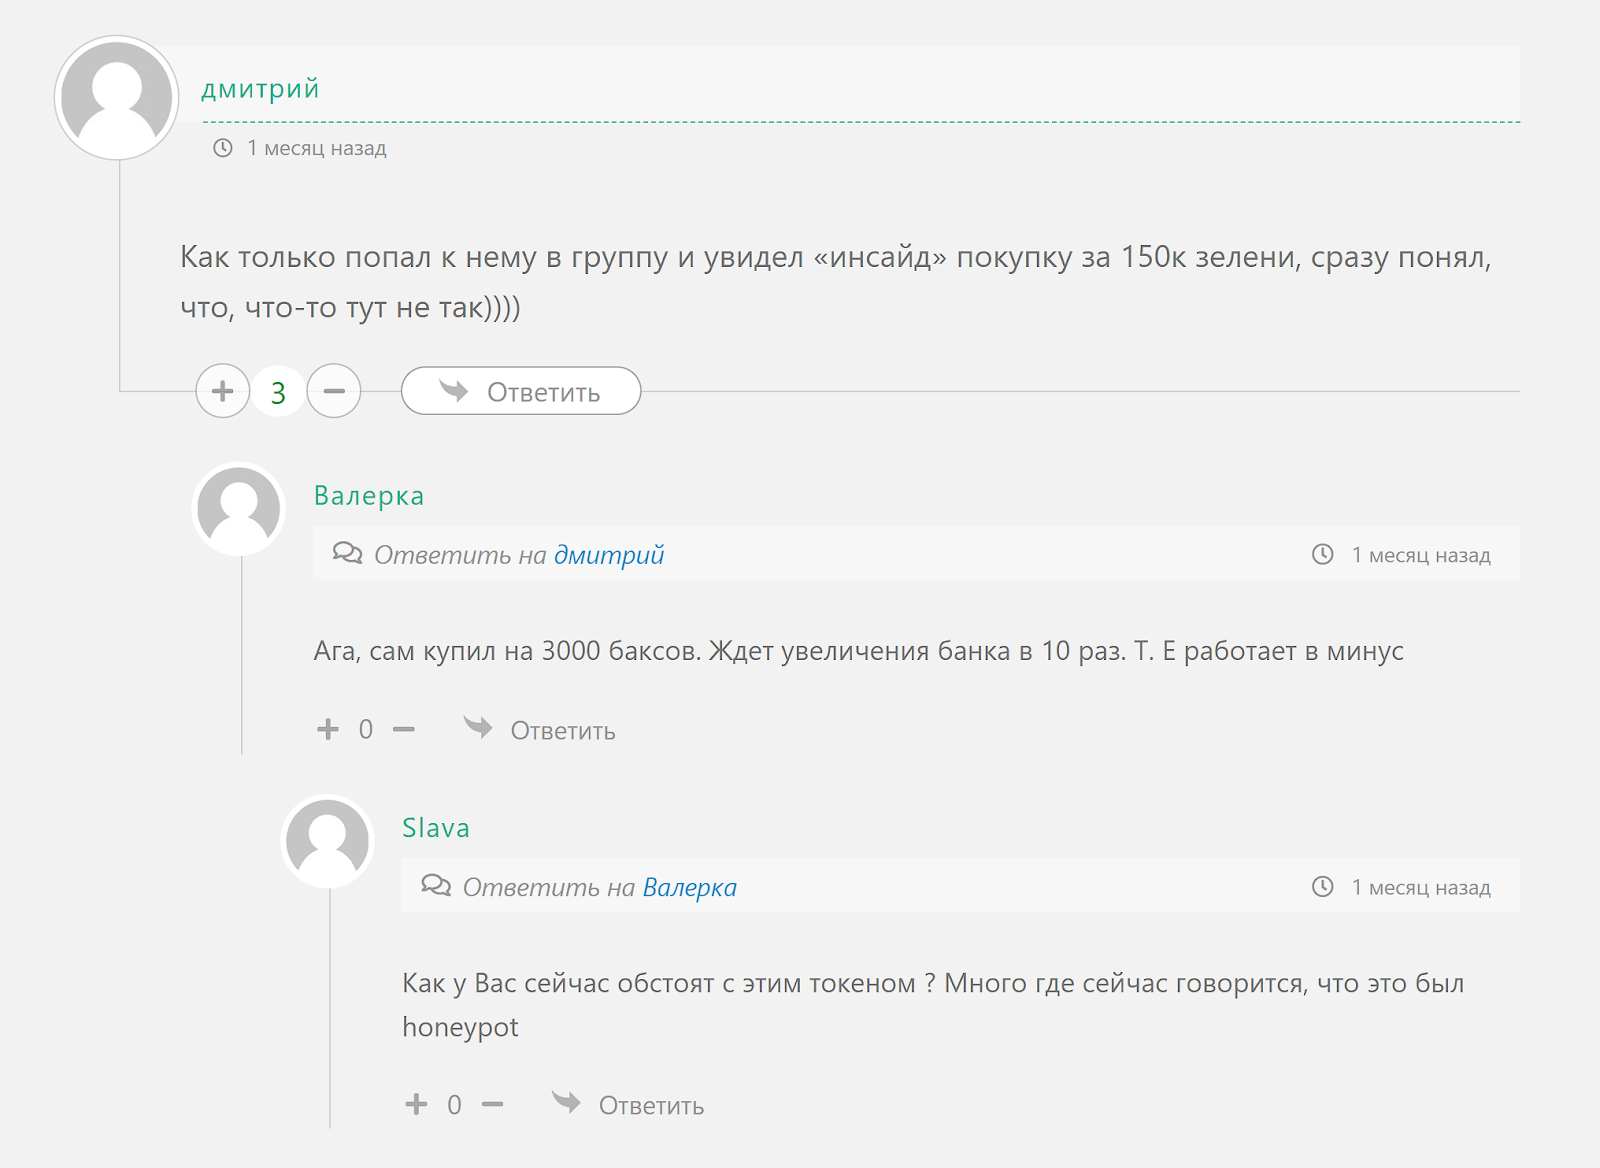Downvote дмитрий's comment with minus button
Image resolution: width=1600 pixels, height=1168 pixels.
(x=334, y=391)
